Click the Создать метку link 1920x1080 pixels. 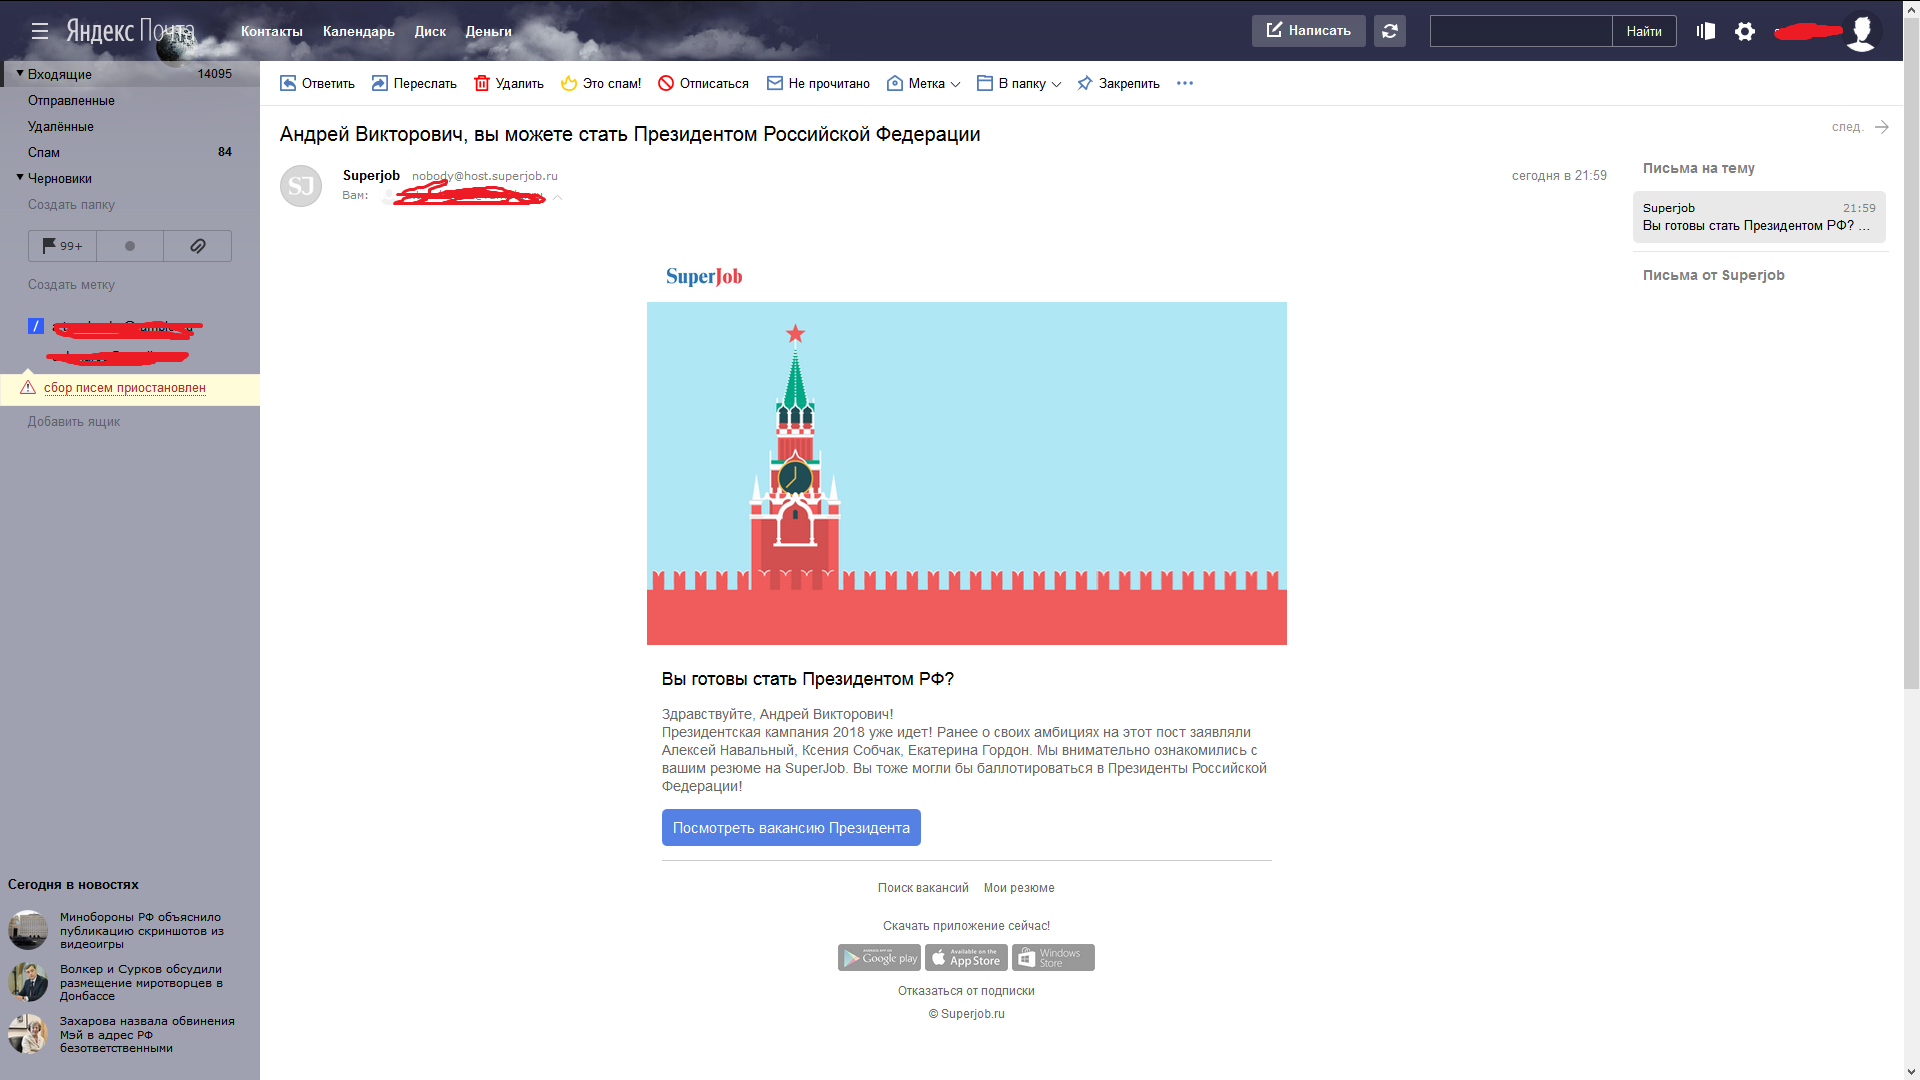tap(71, 285)
